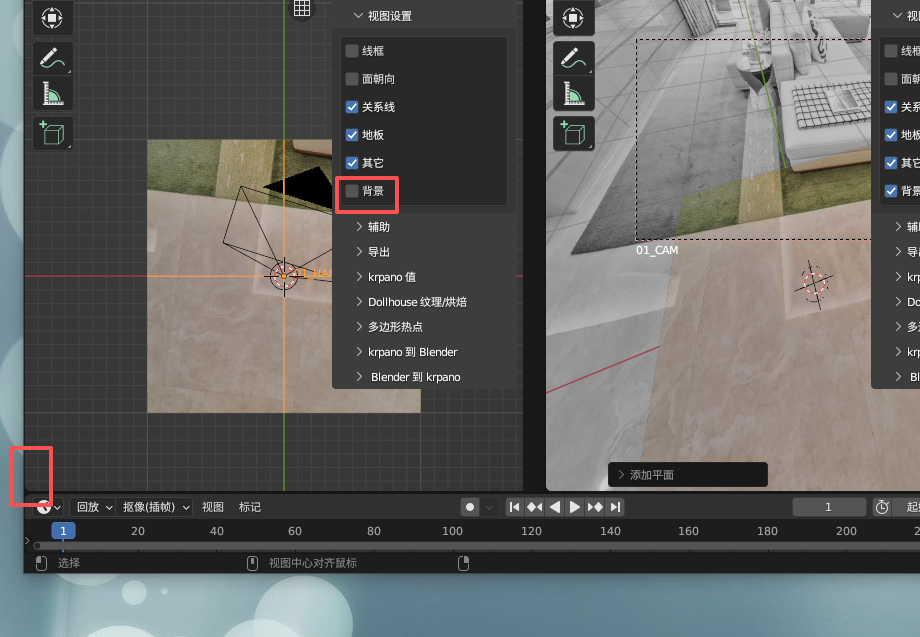Image resolution: width=920 pixels, height=637 pixels.
Task: Click frame 100 on the timeline ruler
Action: pyautogui.click(x=452, y=531)
